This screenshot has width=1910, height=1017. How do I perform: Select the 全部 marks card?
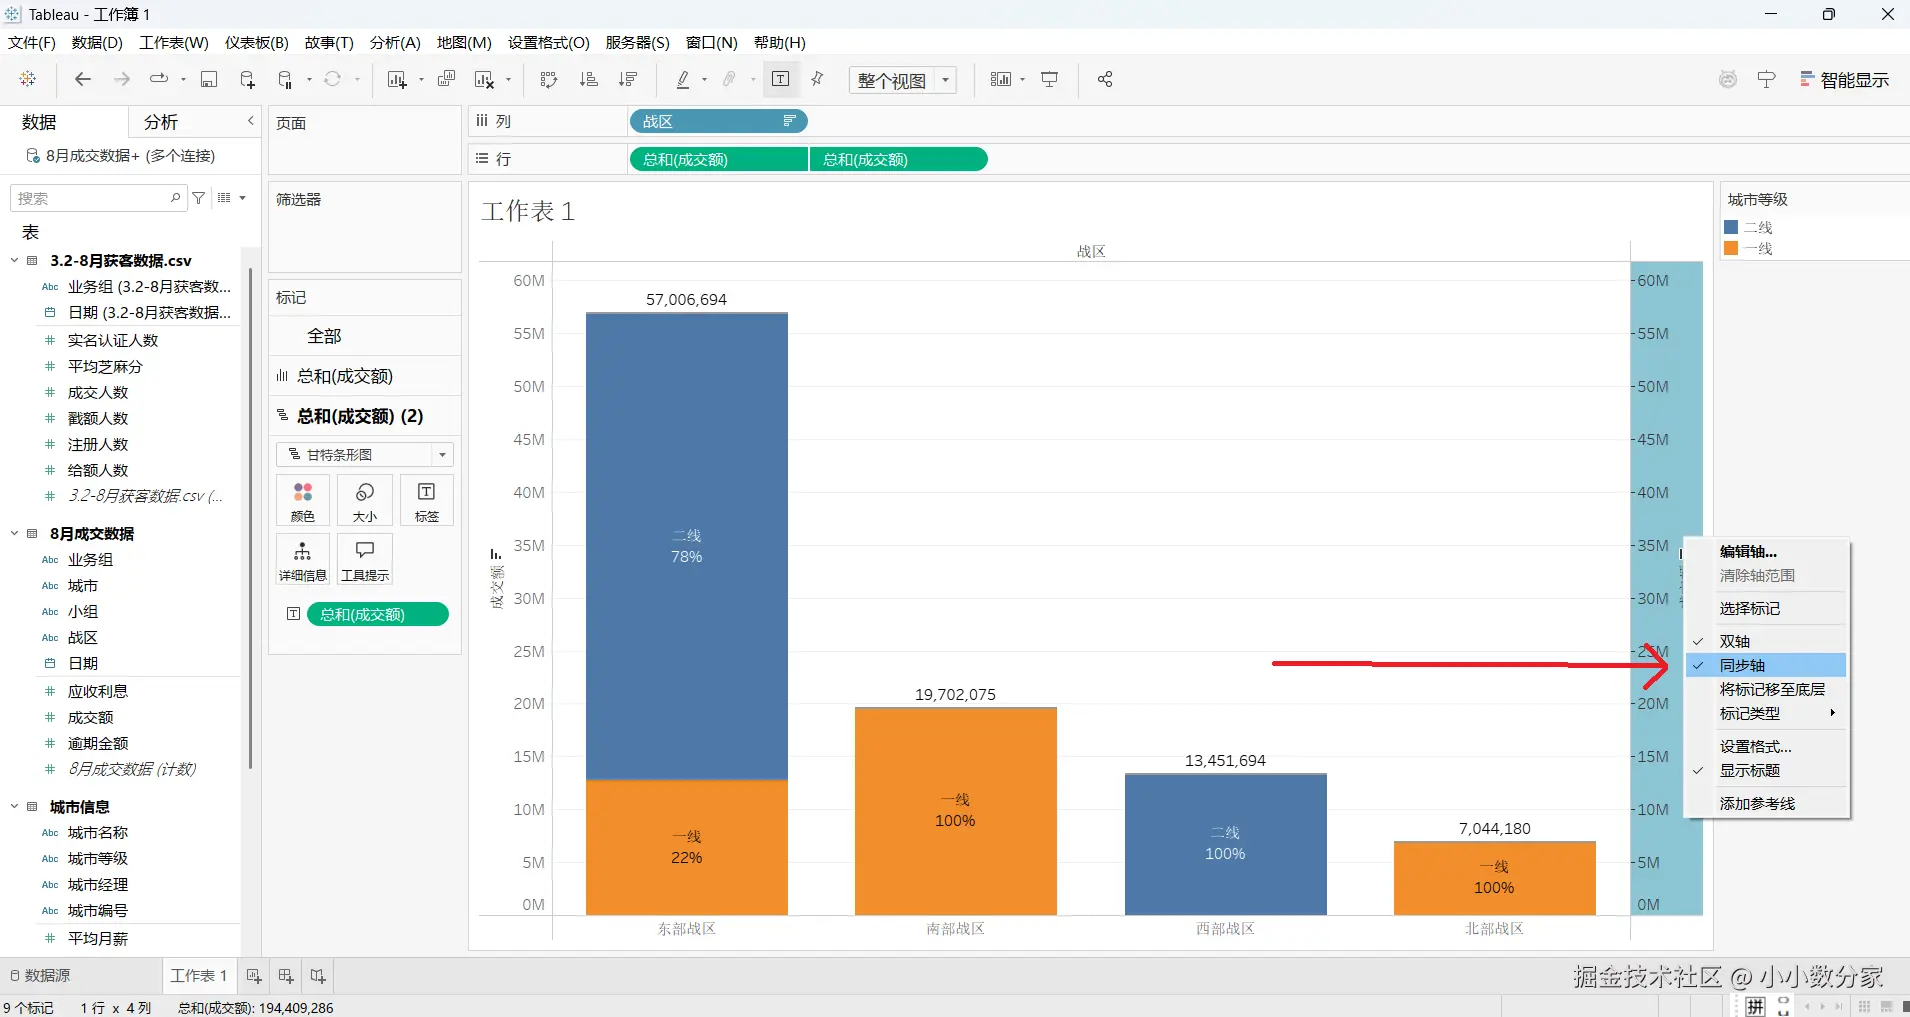(x=365, y=336)
